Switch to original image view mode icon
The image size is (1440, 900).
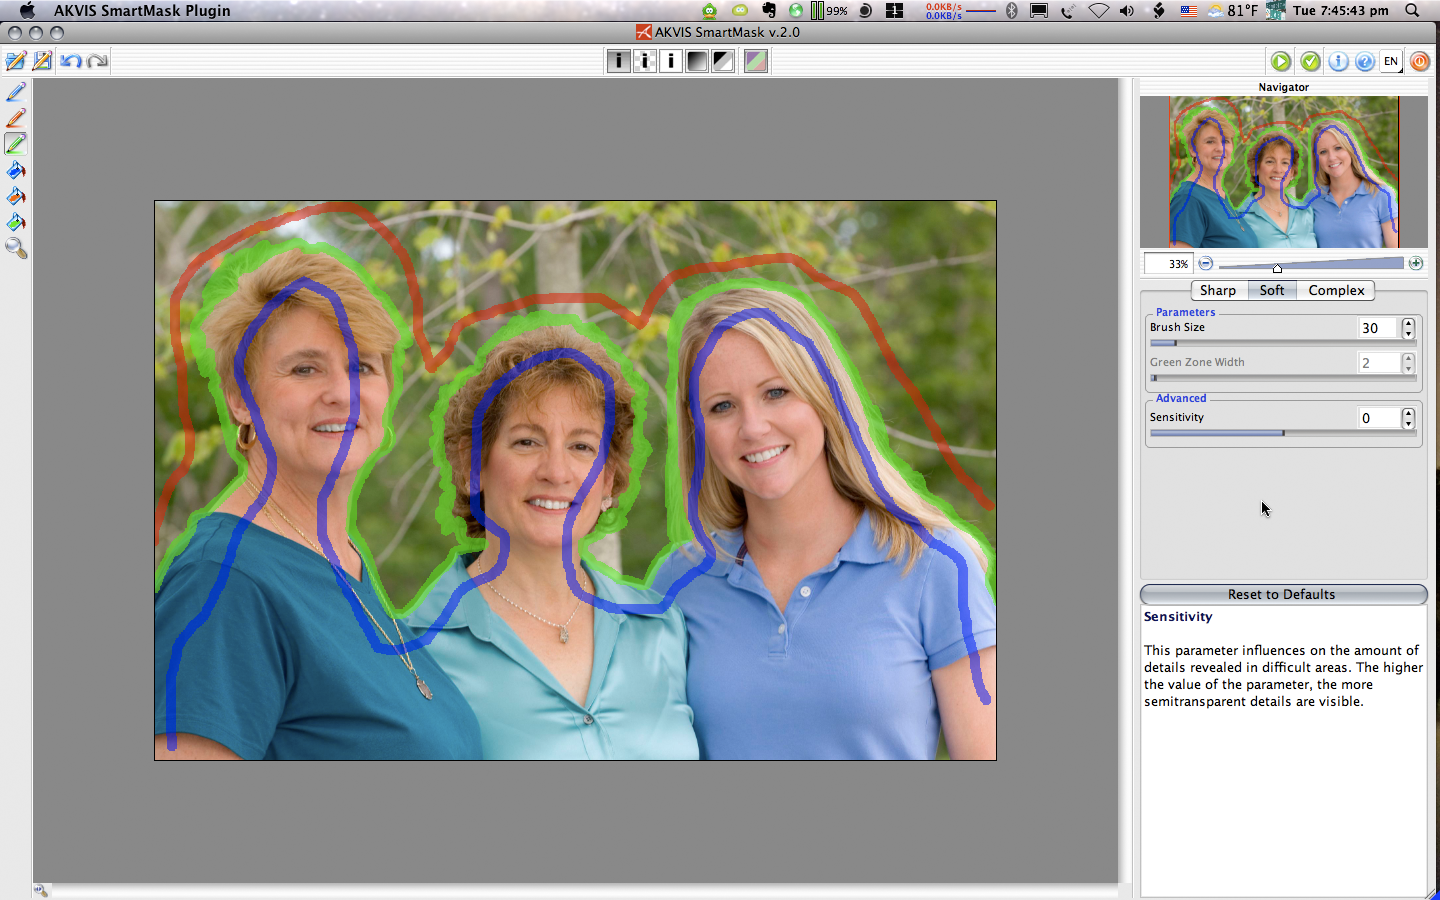click(x=619, y=61)
